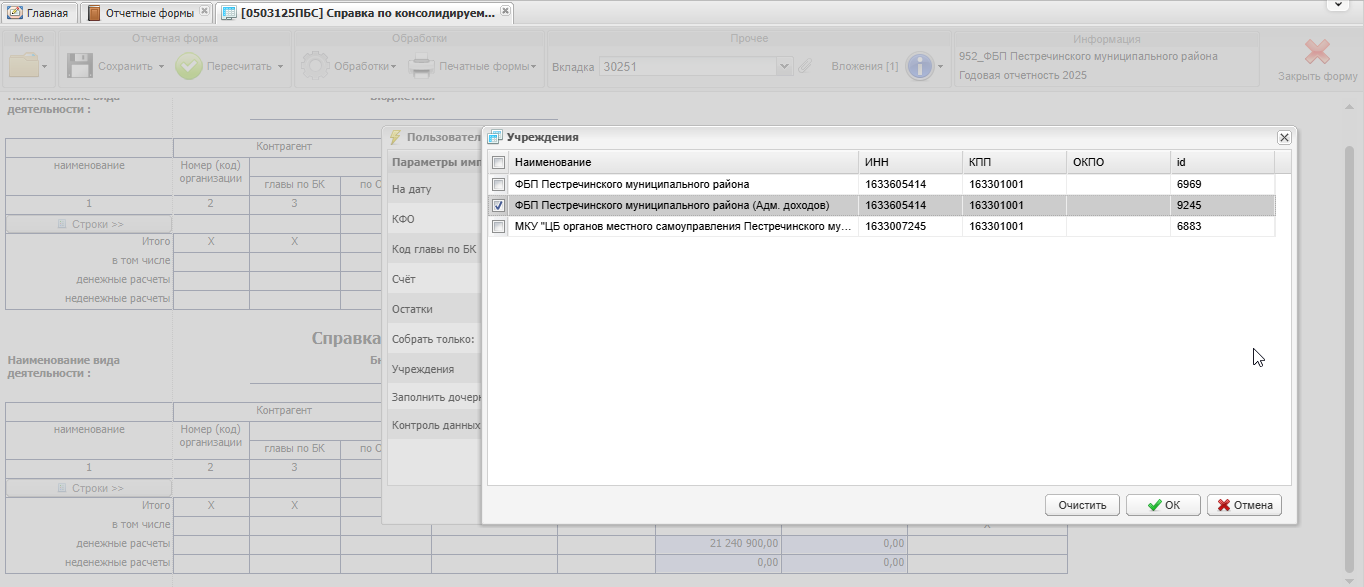
Task: Close the Учреждения dialog with X
Action: coord(1284,138)
